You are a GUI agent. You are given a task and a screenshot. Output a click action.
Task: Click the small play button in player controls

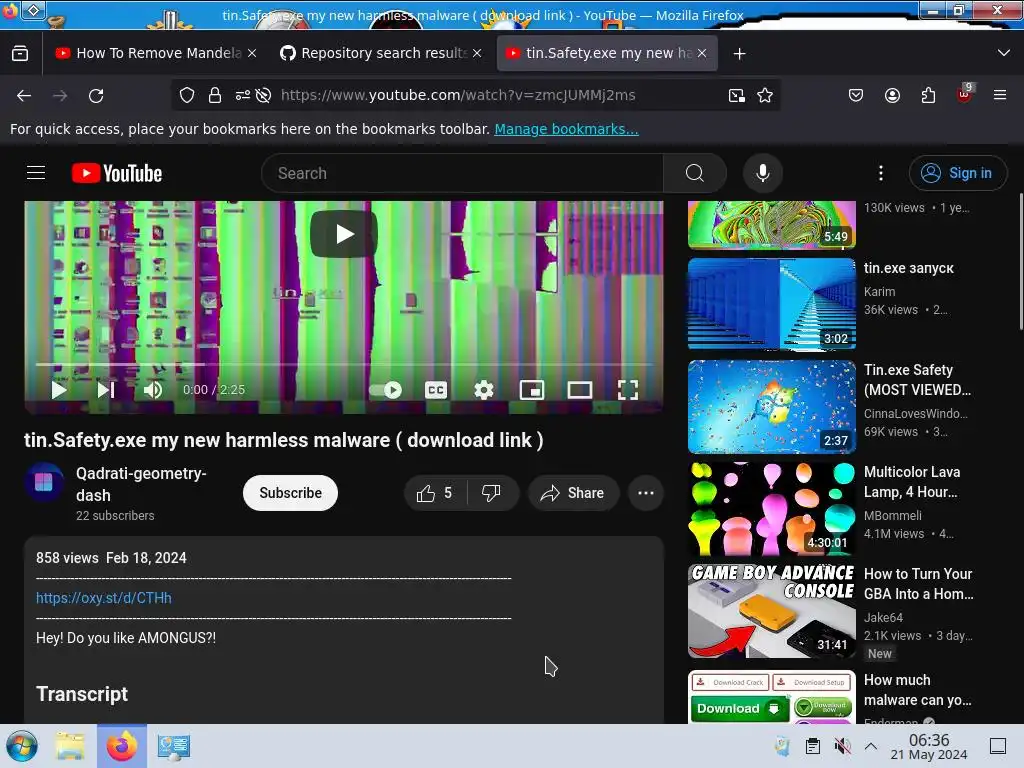click(x=59, y=390)
